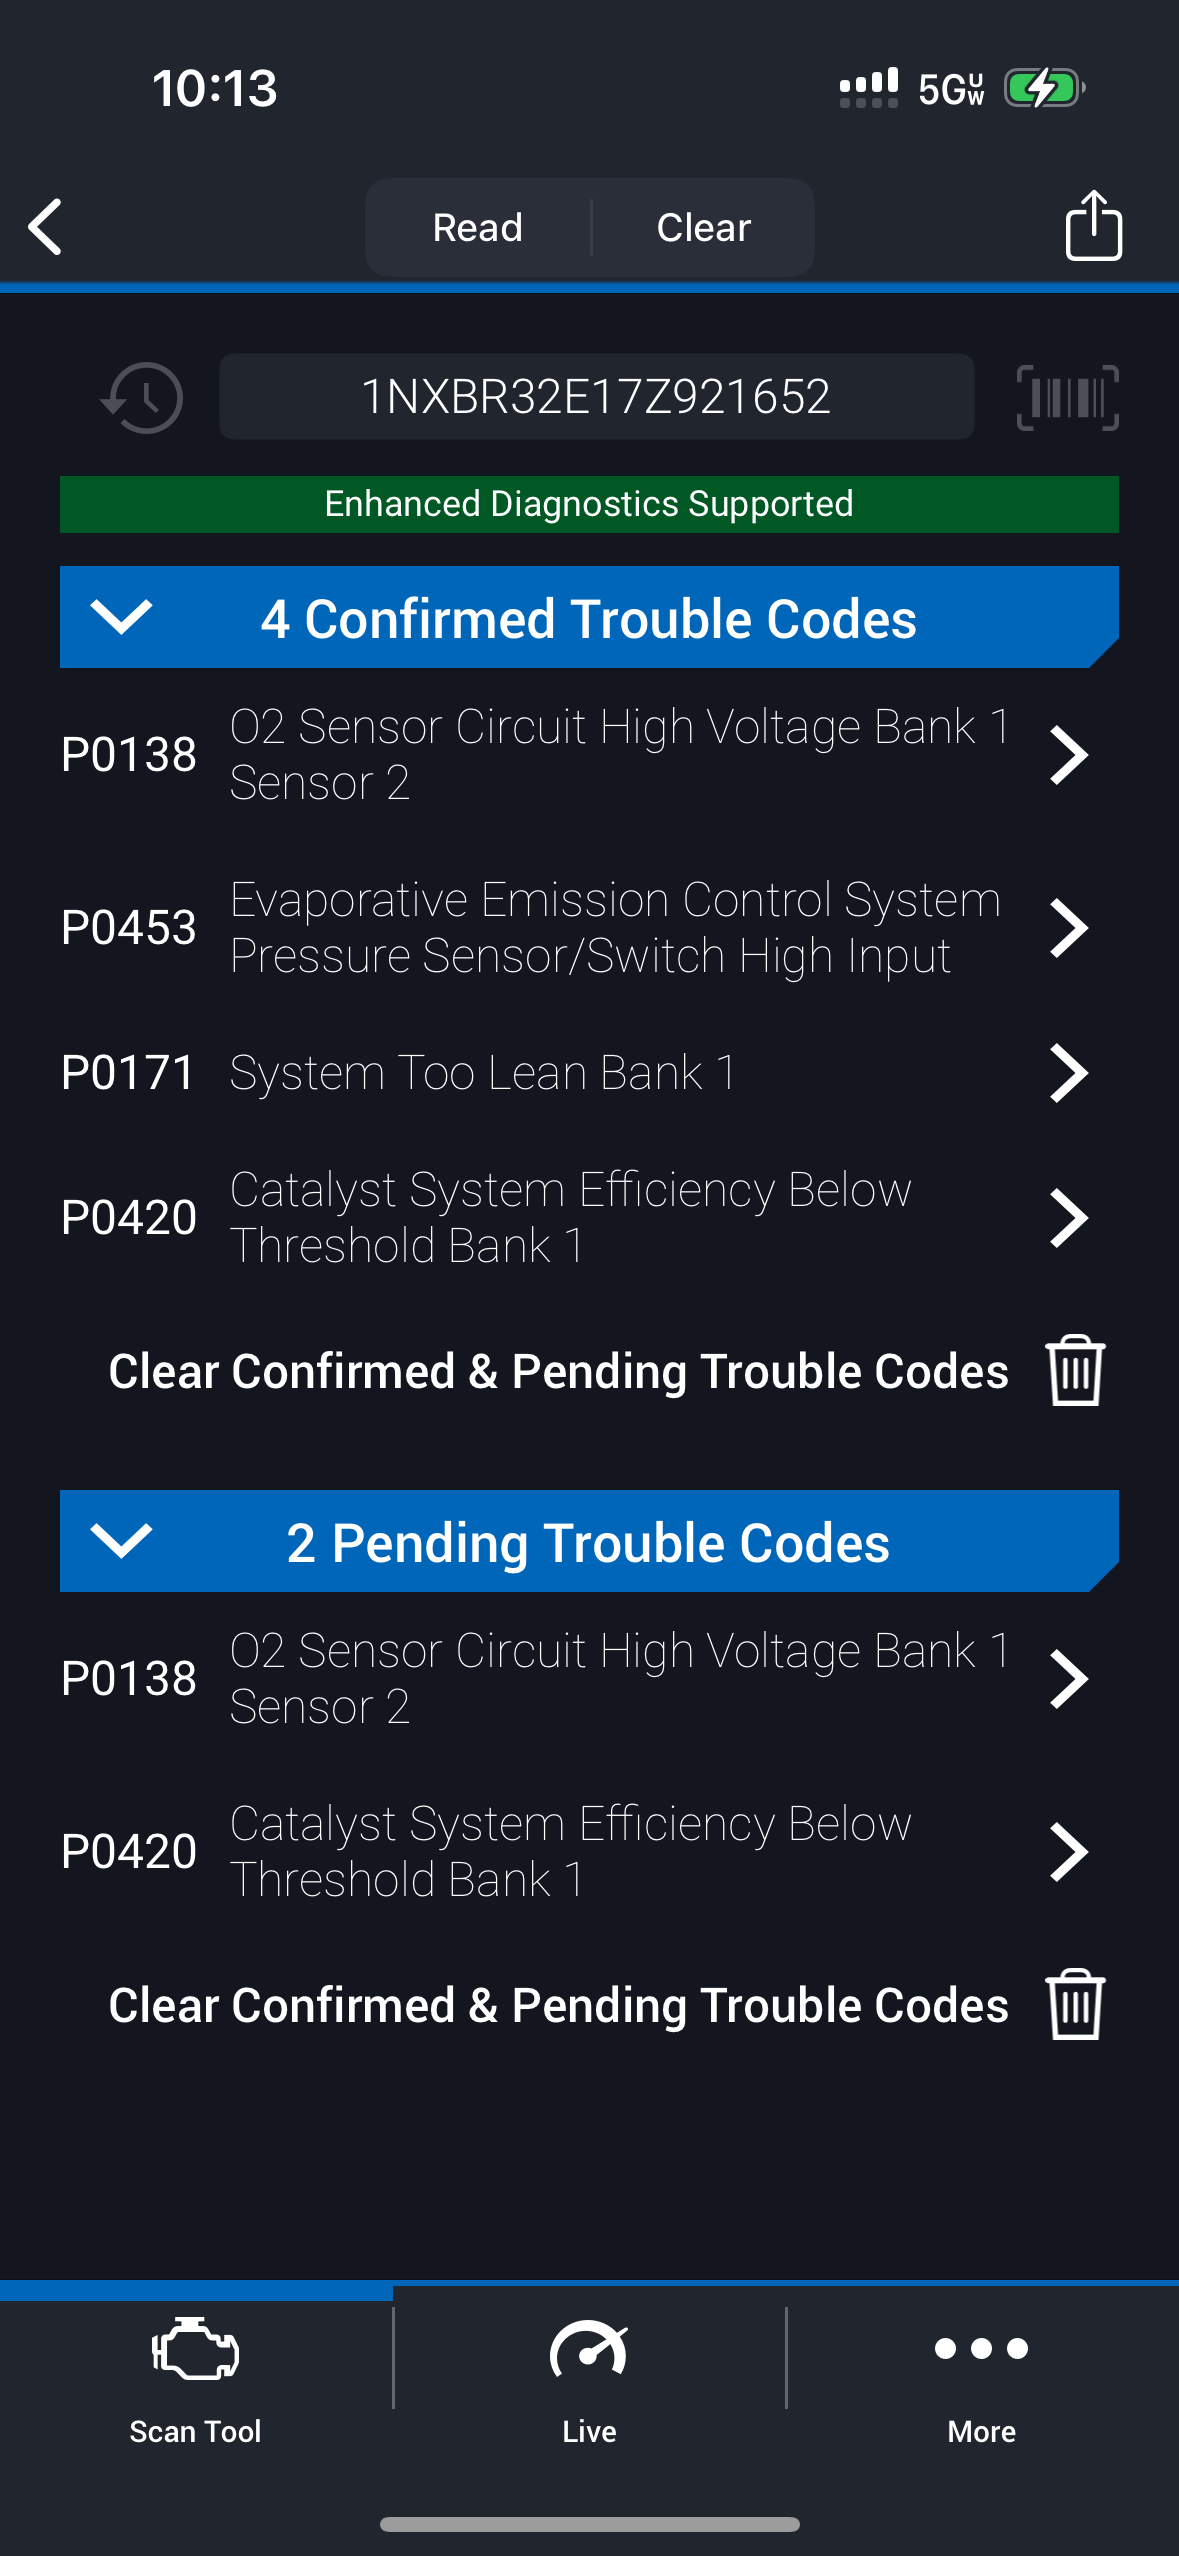The image size is (1179, 2556).
Task: Collapse the Pending Trouble Codes section
Action: click(121, 1541)
